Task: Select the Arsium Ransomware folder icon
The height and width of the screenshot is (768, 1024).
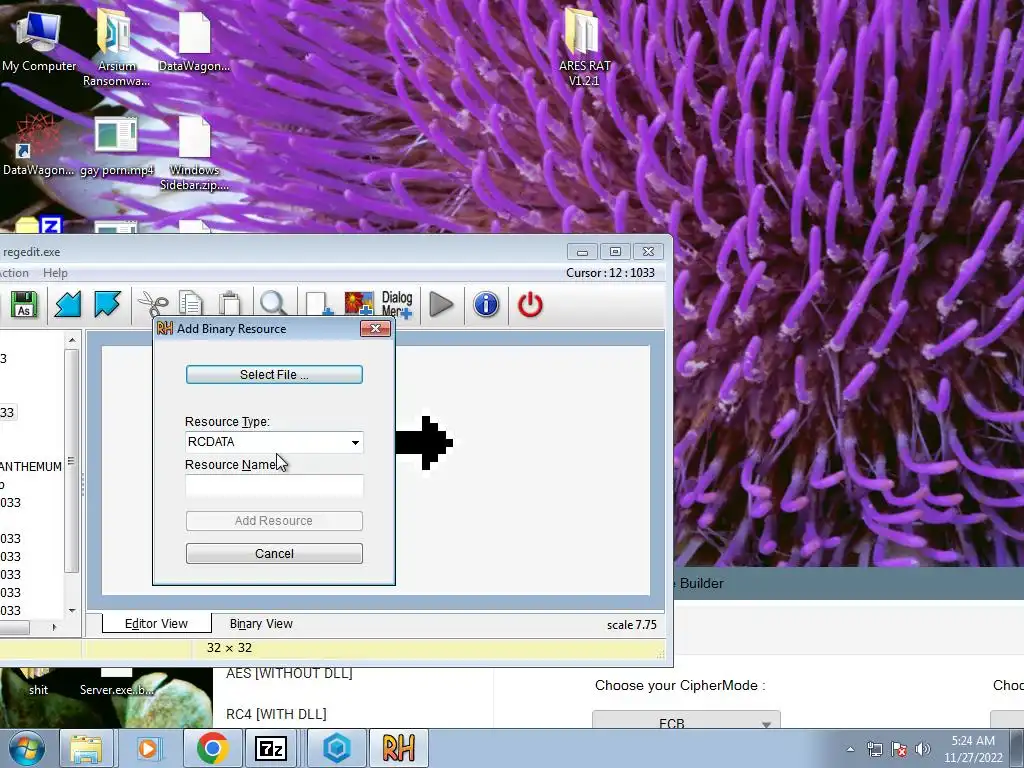Action: click(116, 47)
